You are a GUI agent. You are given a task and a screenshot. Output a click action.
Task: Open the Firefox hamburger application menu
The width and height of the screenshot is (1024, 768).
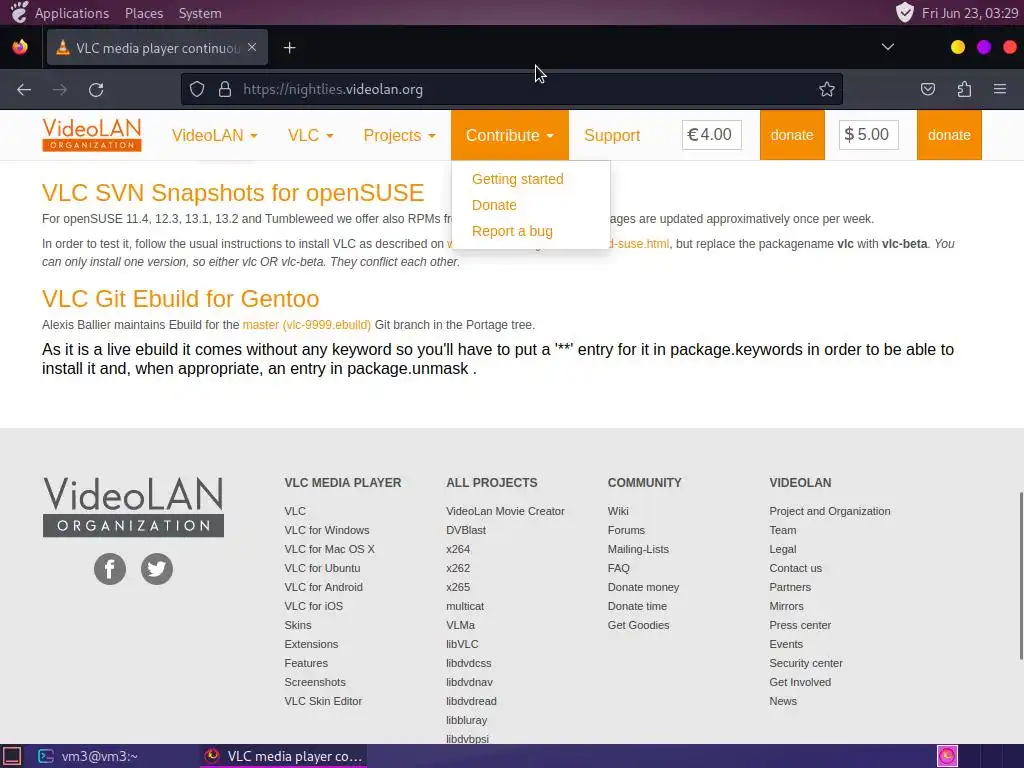tap(1000, 89)
